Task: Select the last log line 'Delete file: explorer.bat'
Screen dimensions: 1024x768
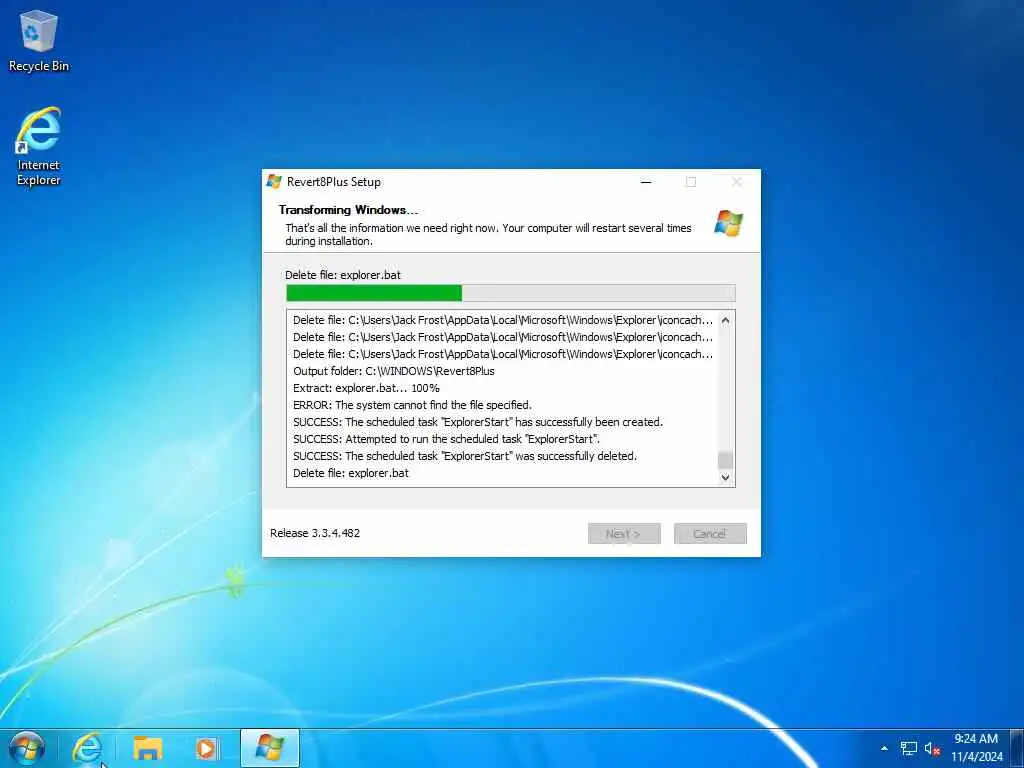Action: 351,473
